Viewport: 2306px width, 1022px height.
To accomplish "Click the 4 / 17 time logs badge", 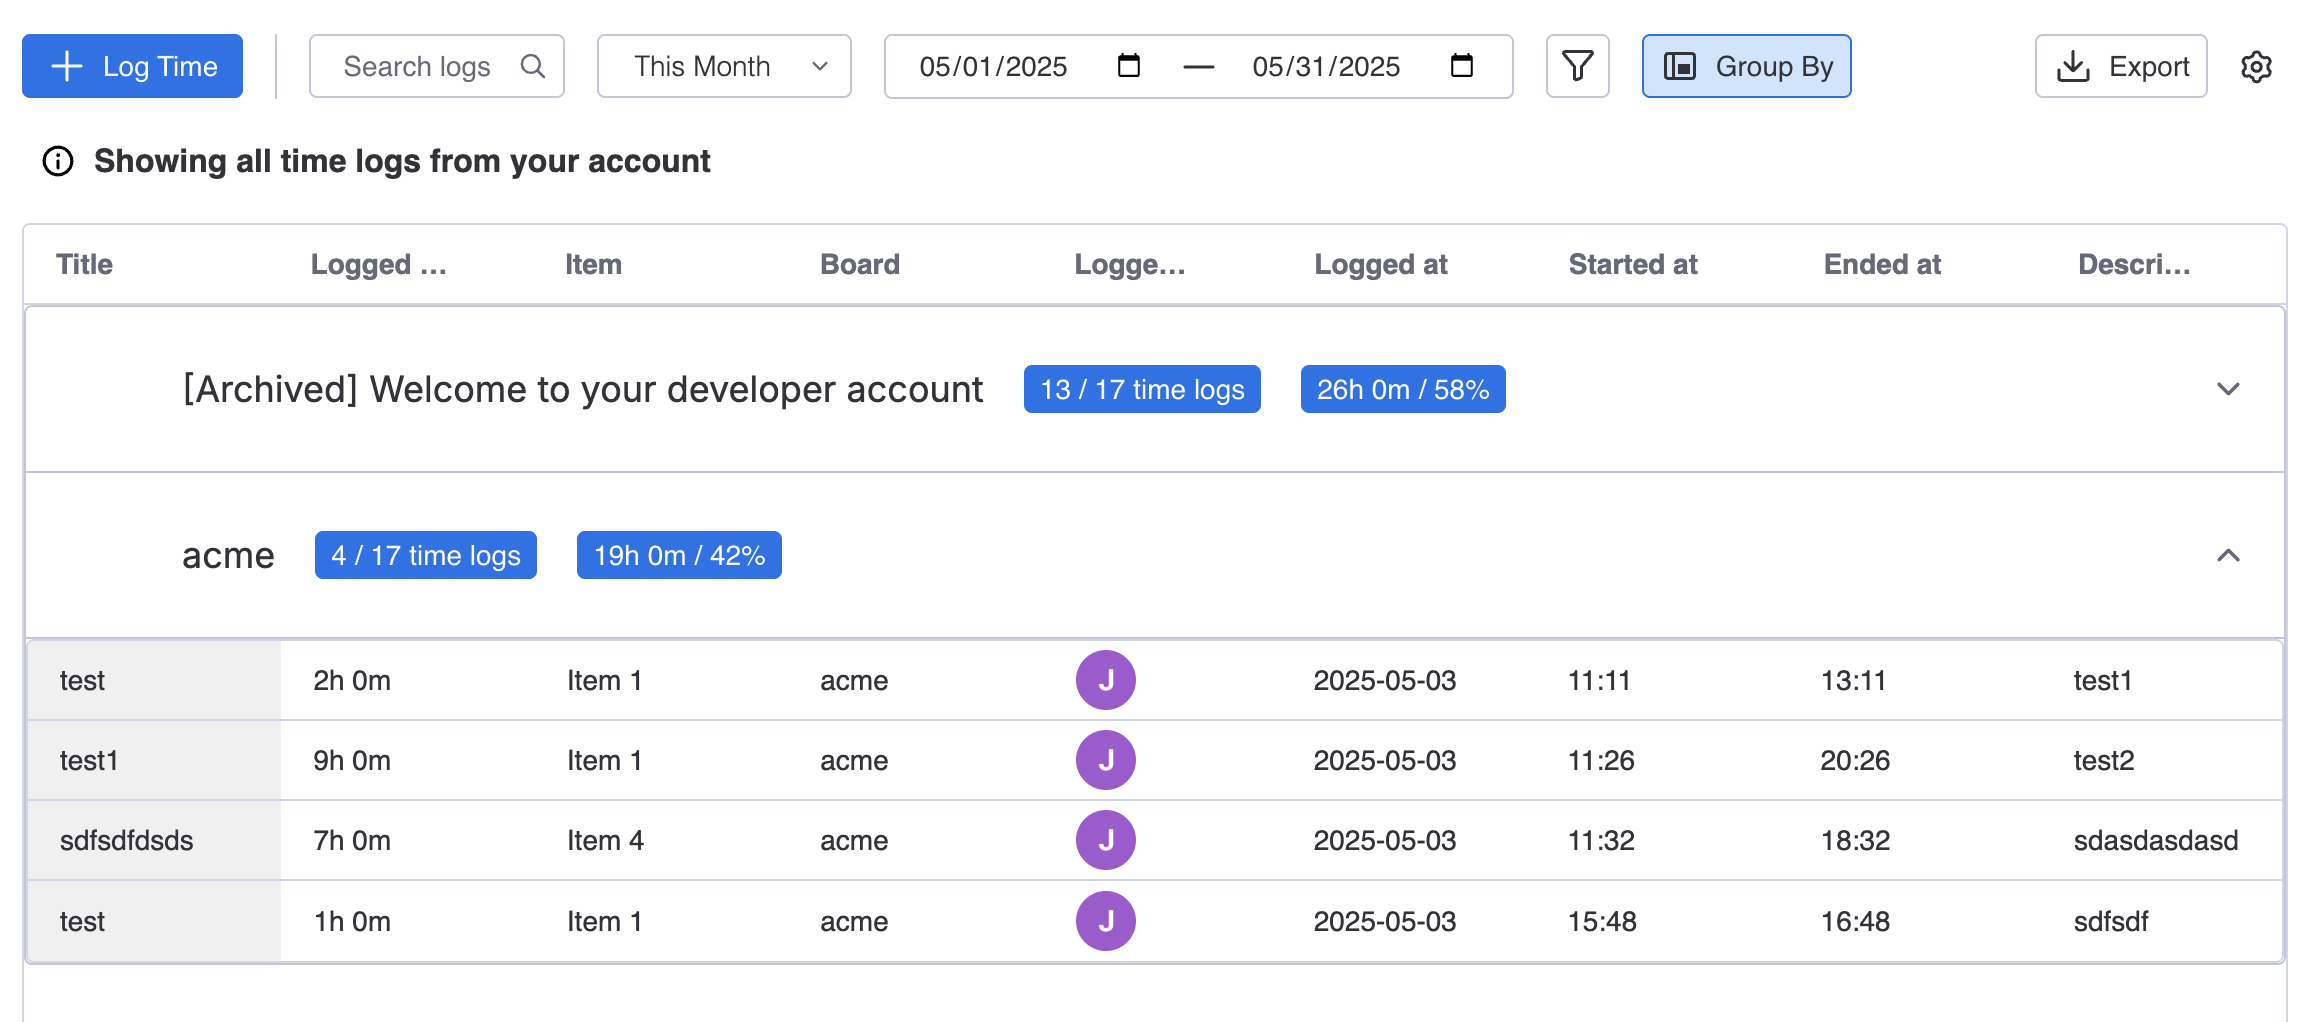I will (x=426, y=555).
